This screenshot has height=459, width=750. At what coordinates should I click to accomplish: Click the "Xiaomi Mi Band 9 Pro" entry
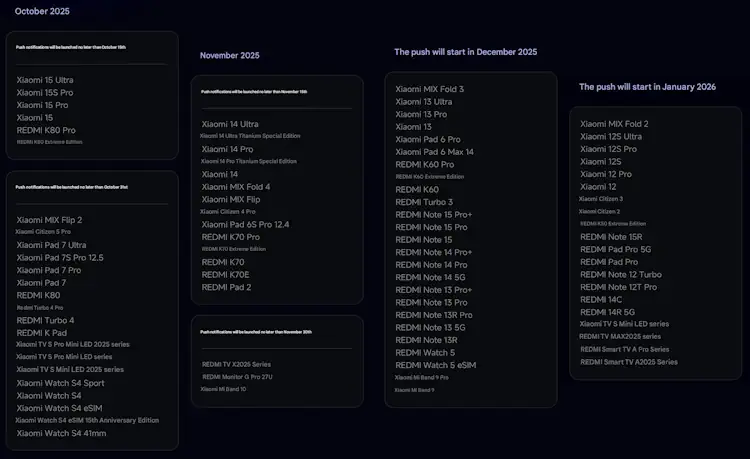click(422, 377)
